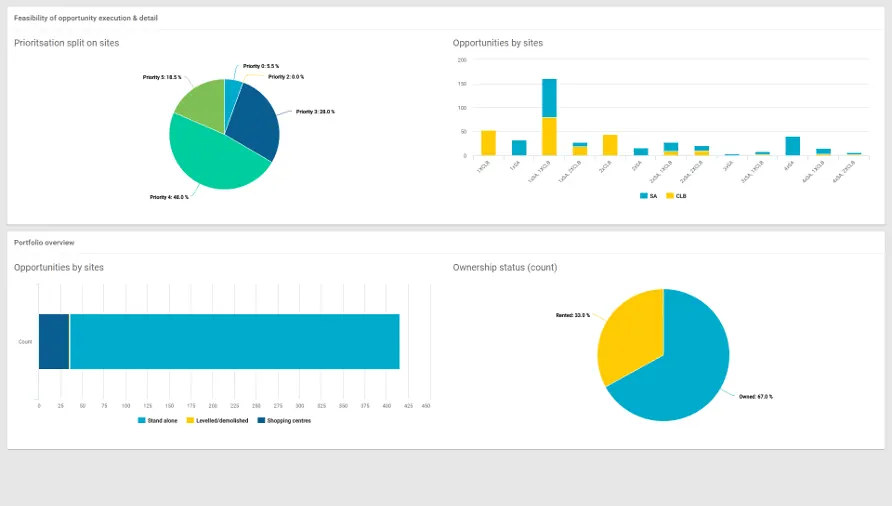Toggle the Levelled/demolished legend entry
Image resolution: width=892 pixels, height=506 pixels.
pos(217,421)
